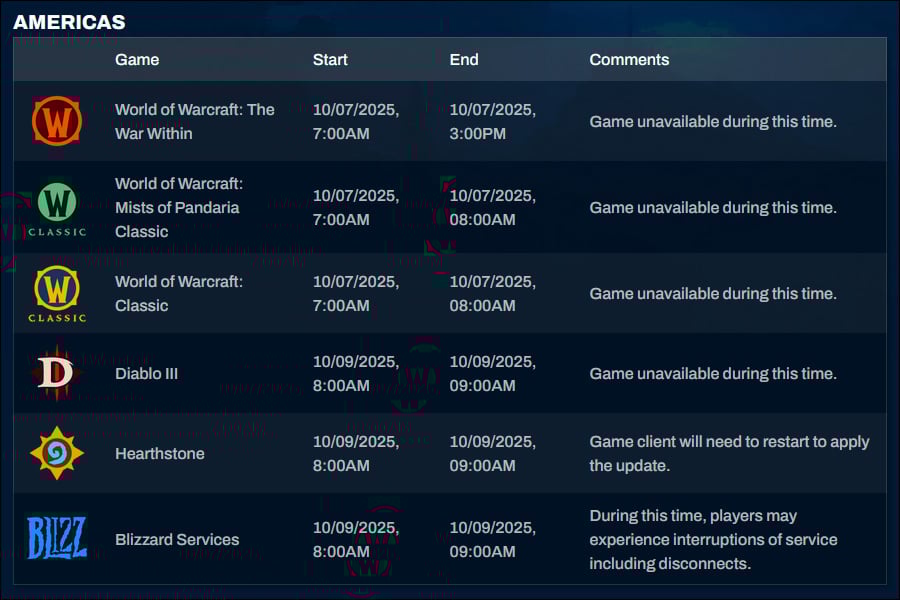Click the Diablo III game name

coord(146,373)
